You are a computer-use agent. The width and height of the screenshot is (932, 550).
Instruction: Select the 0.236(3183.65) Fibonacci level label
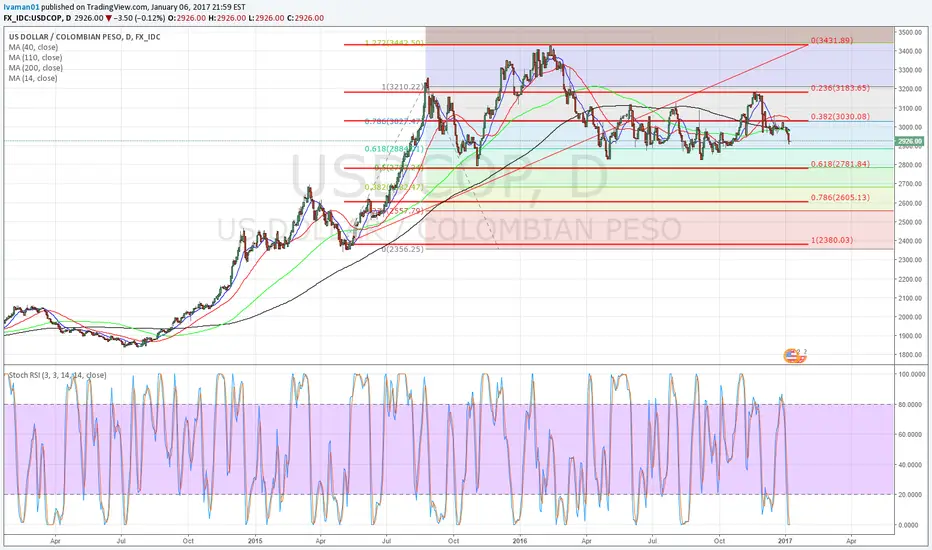point(840,88)
